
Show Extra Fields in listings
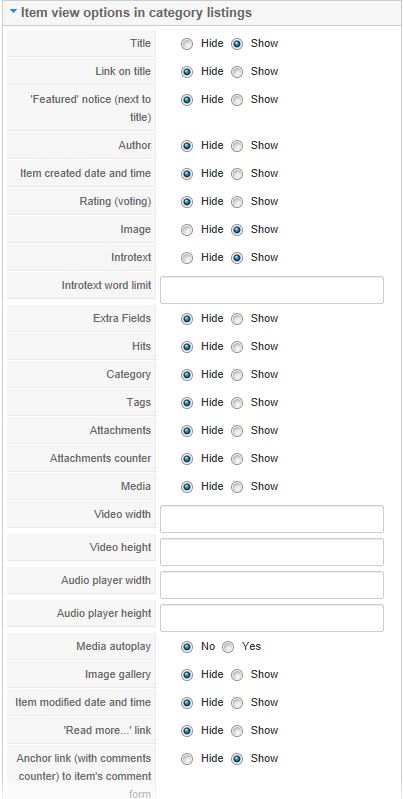click(237, 319)
